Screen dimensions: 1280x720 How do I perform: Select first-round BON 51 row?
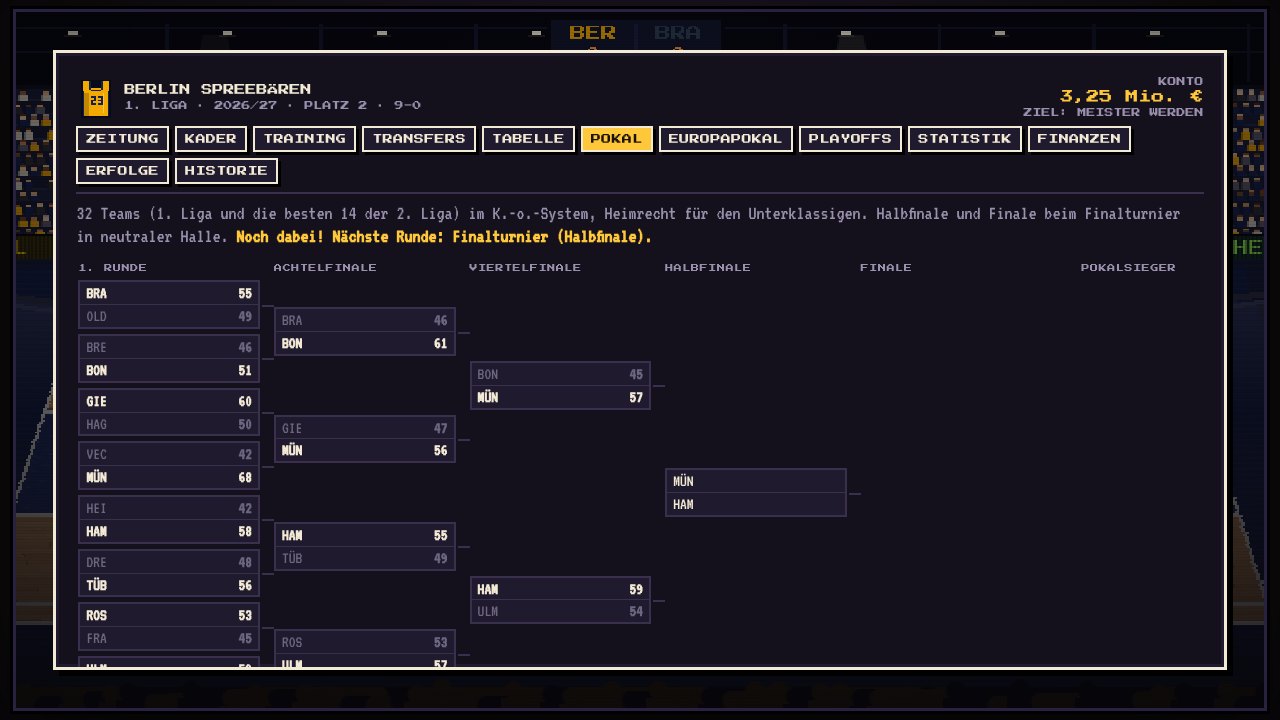(x=169, y=371)
